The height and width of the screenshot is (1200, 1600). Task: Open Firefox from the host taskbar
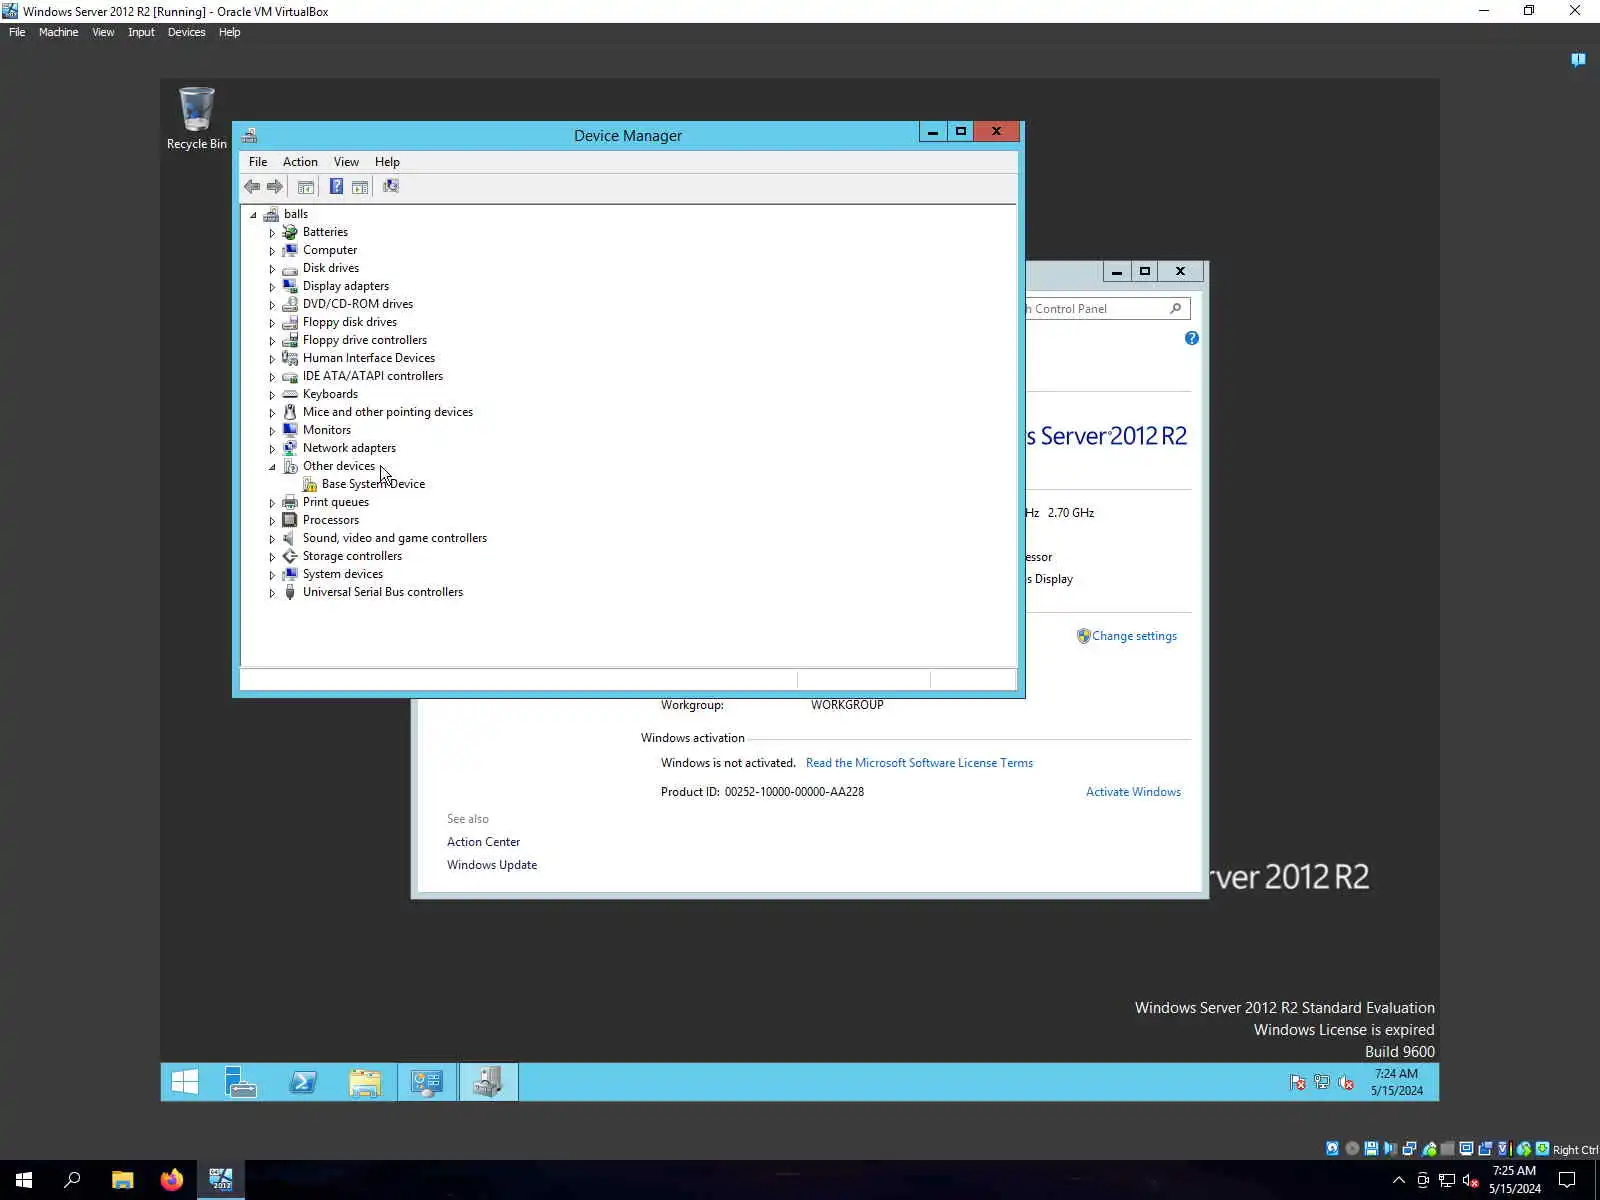tap(172, 1180)
